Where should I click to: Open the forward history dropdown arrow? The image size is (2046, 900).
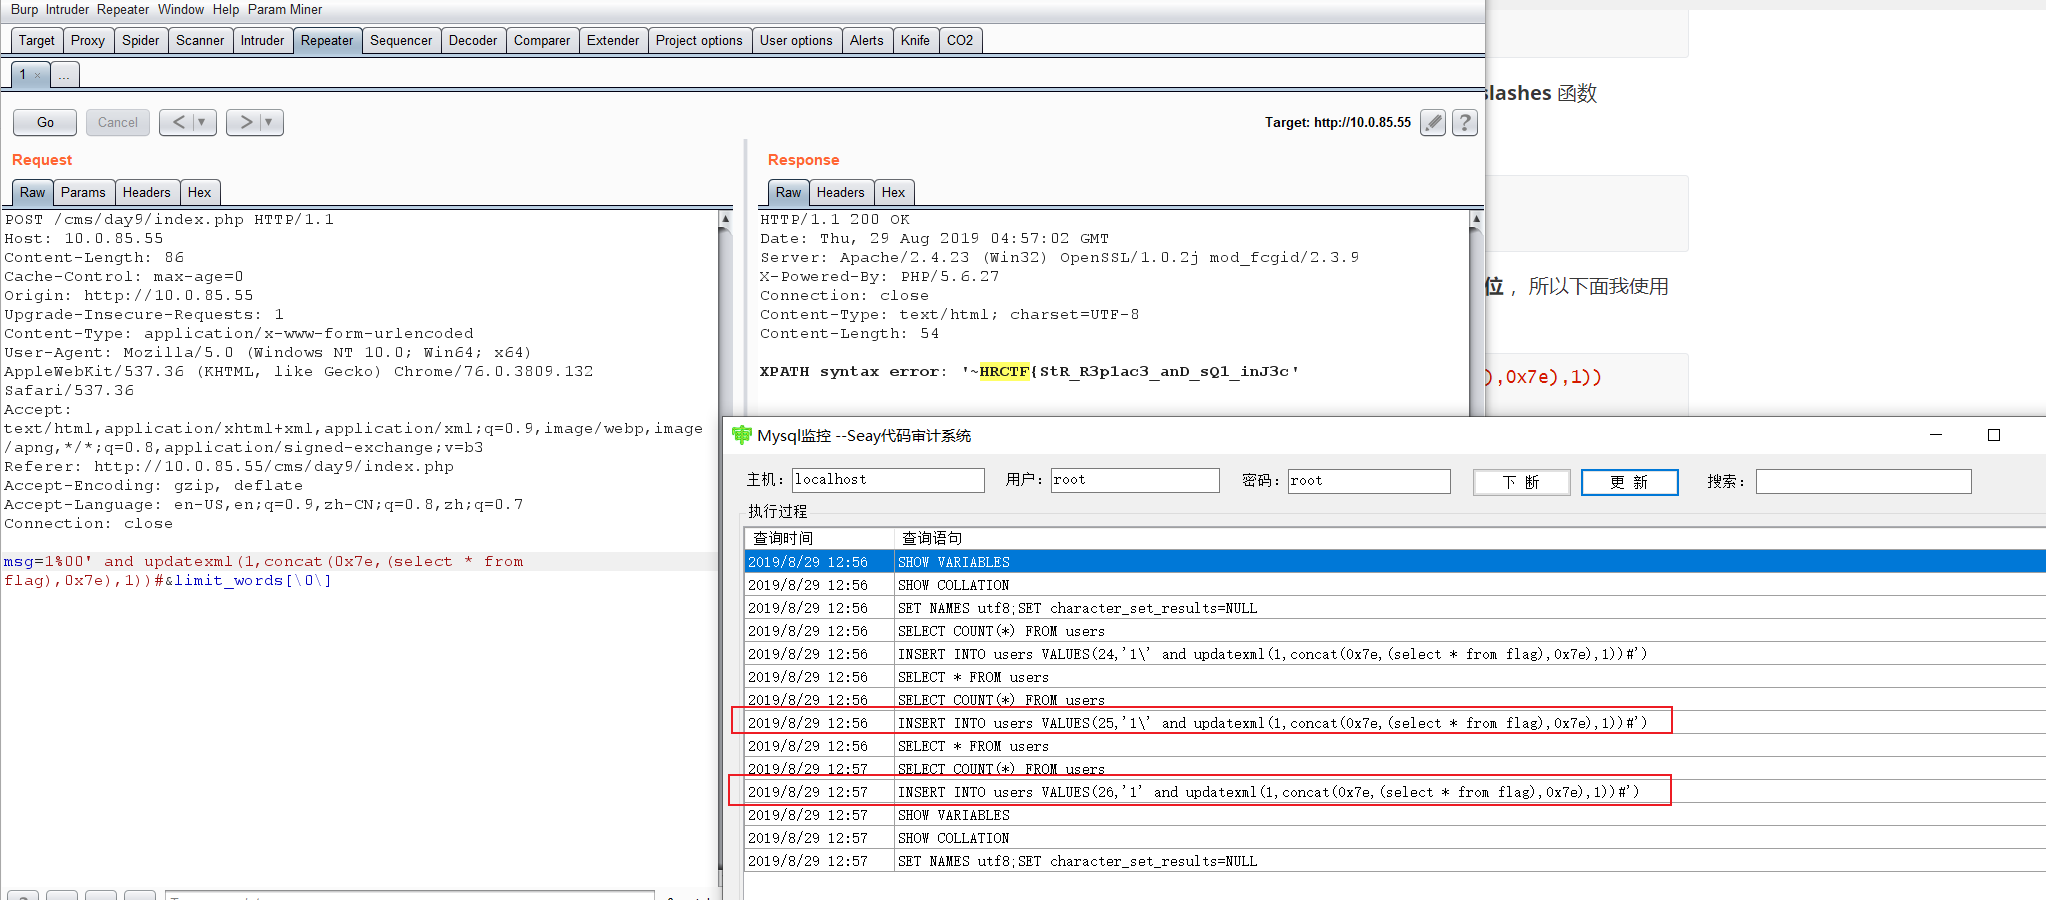[270, 122]
